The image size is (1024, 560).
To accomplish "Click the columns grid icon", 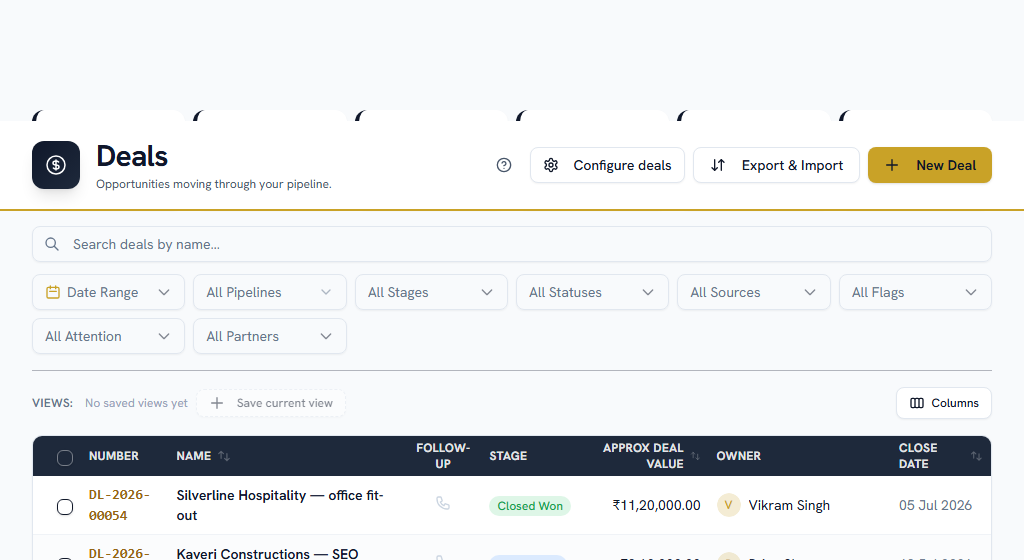I will [917, 403].
